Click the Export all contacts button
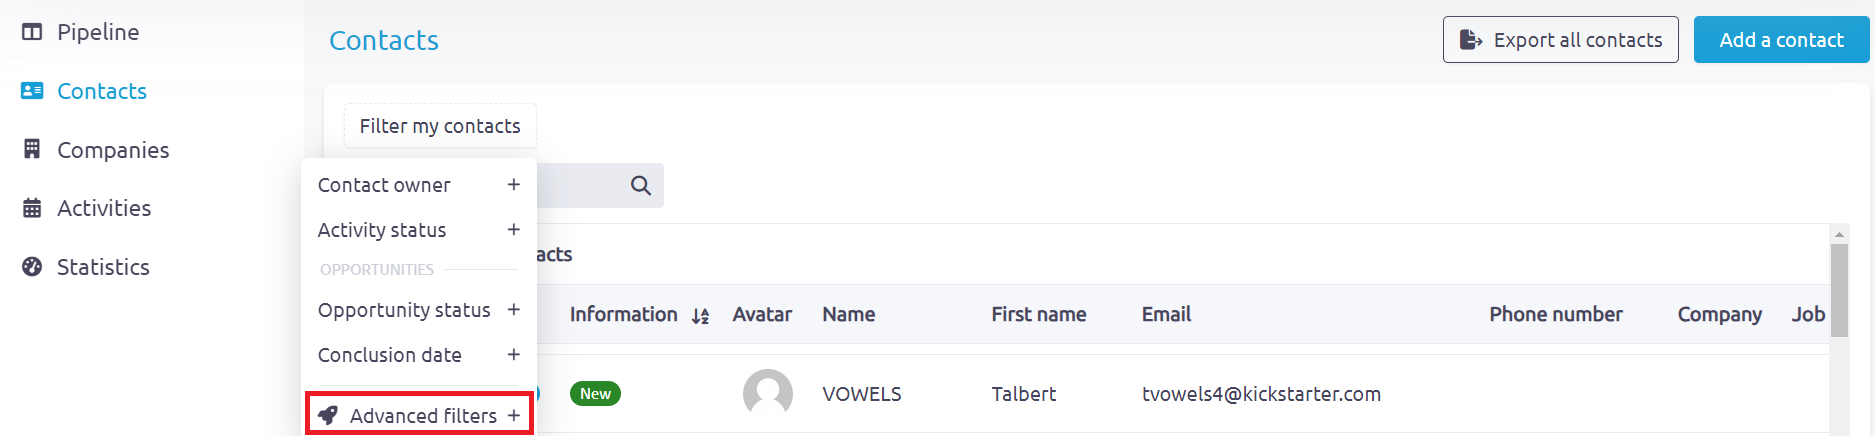 (x=1560, y=40)
